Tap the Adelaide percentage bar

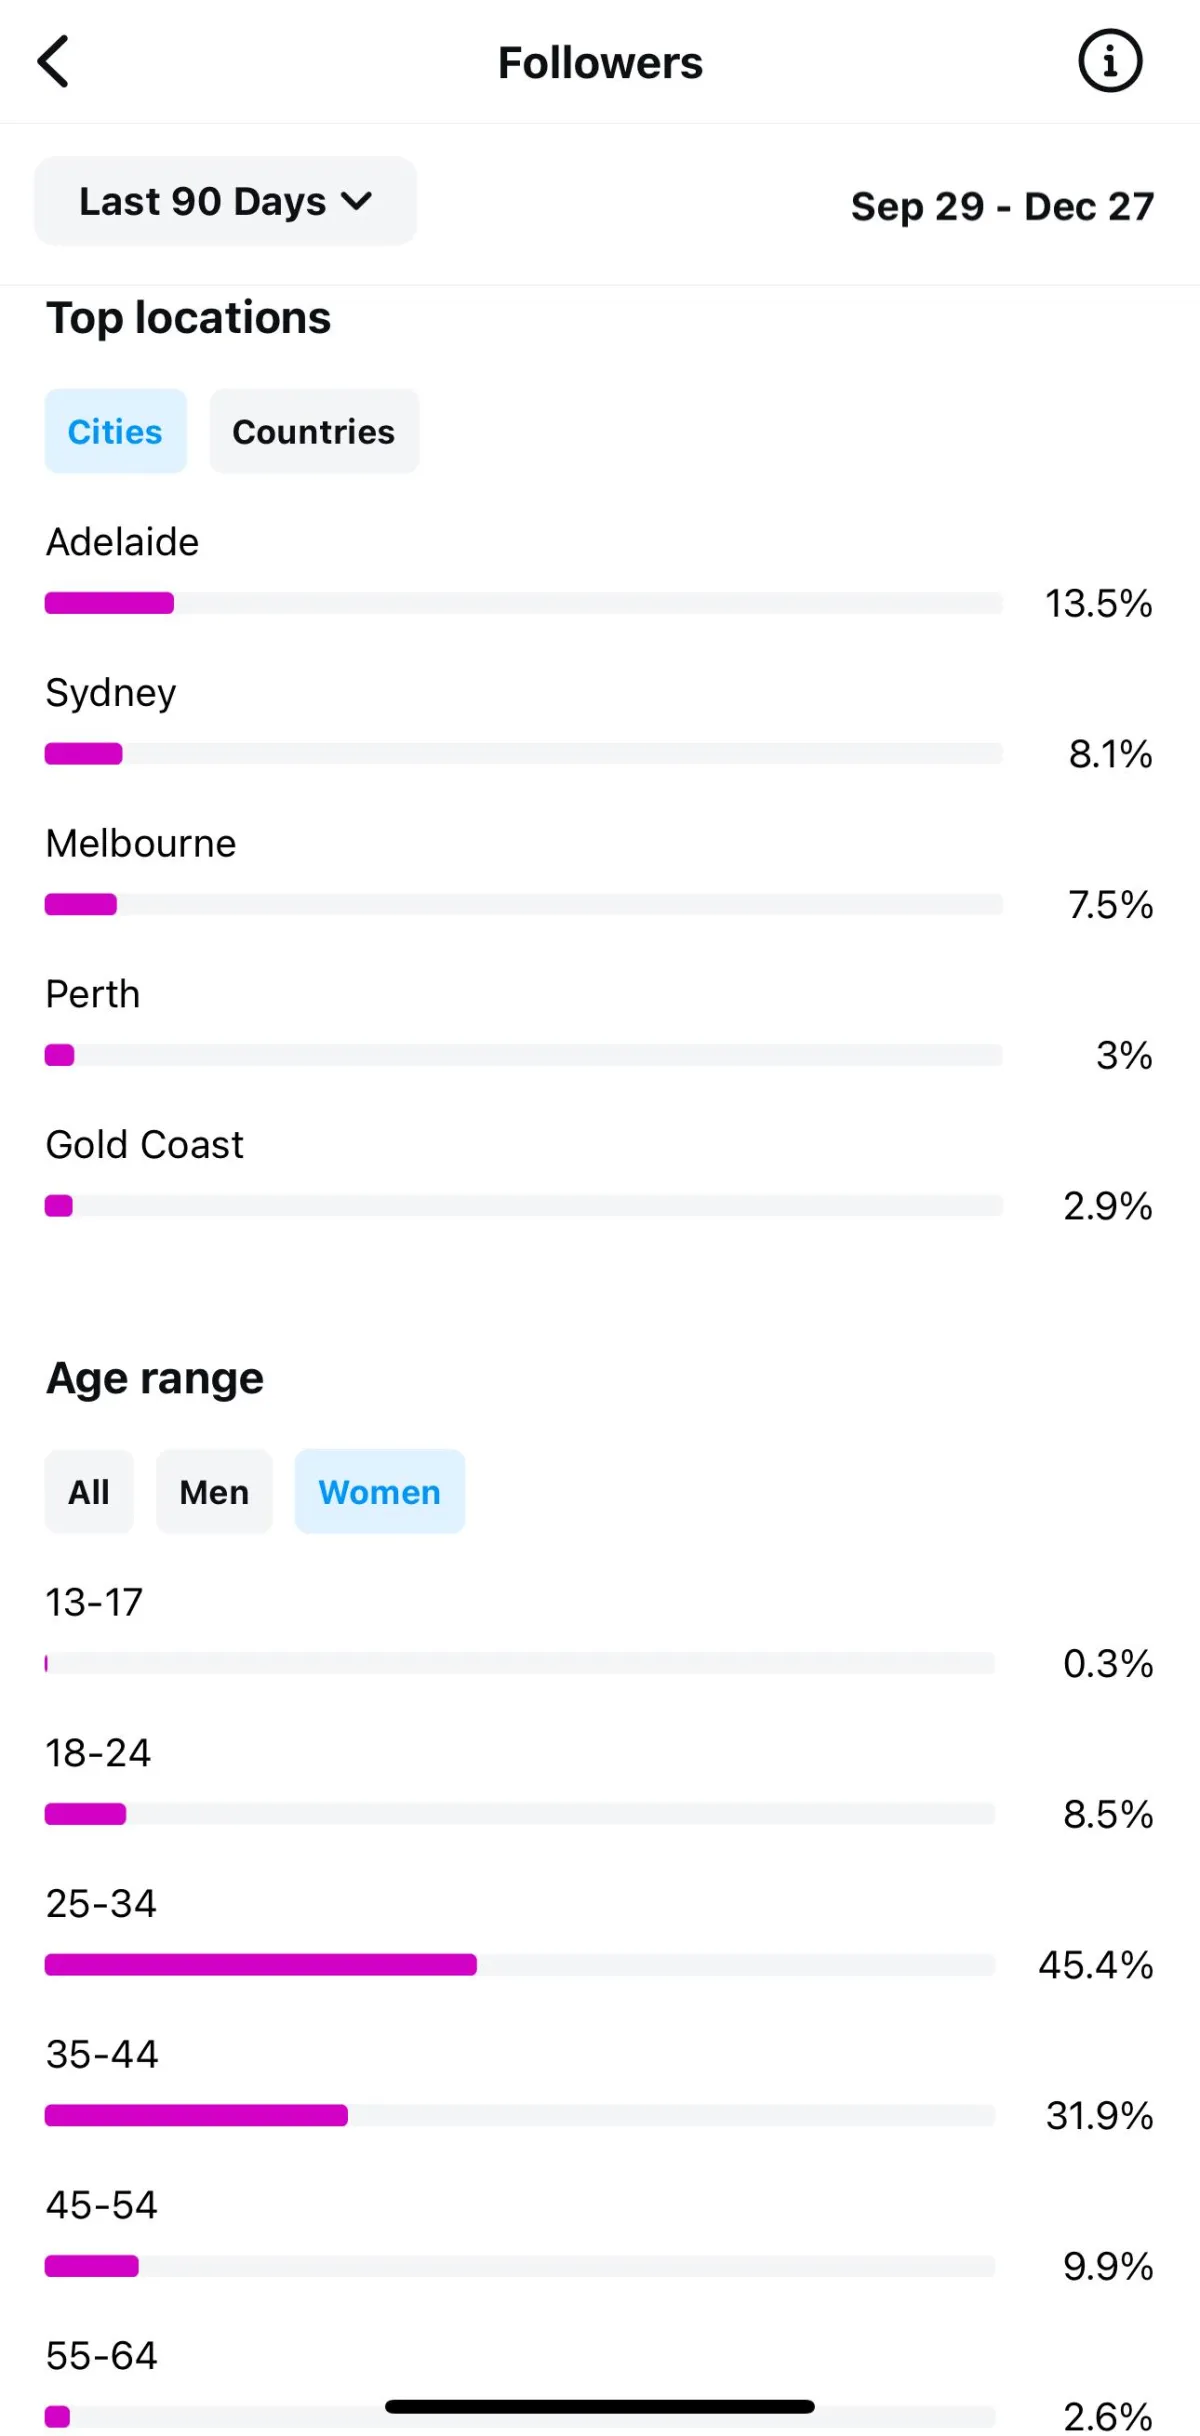[523, 603]
